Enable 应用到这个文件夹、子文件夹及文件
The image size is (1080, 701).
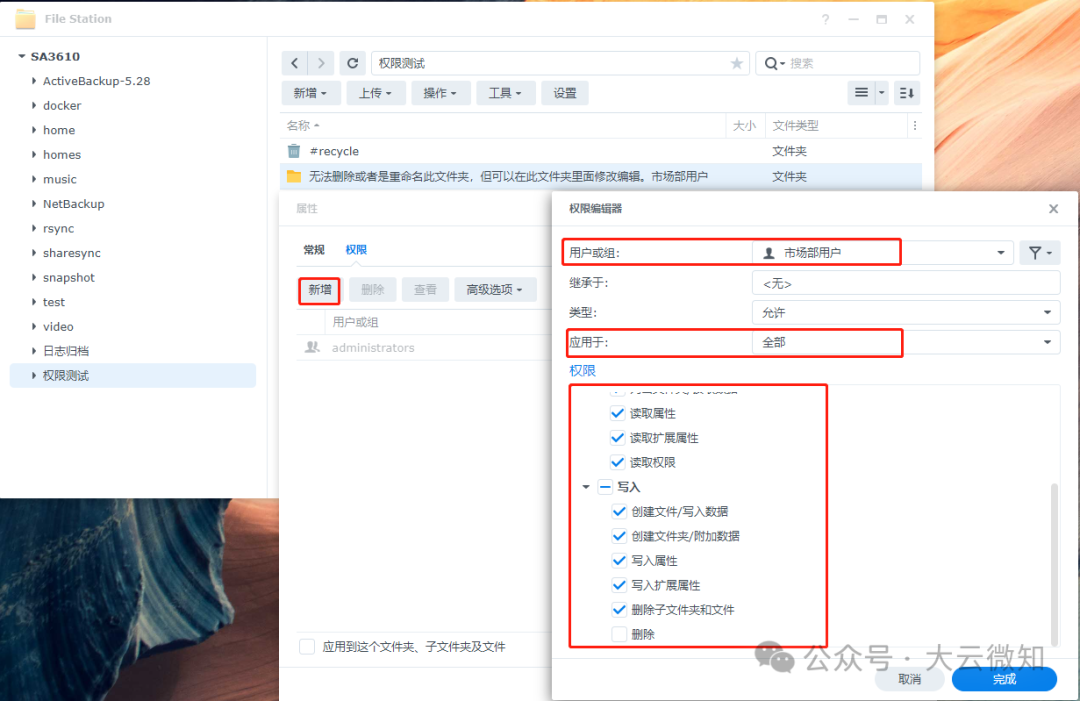tap(307, 647)
